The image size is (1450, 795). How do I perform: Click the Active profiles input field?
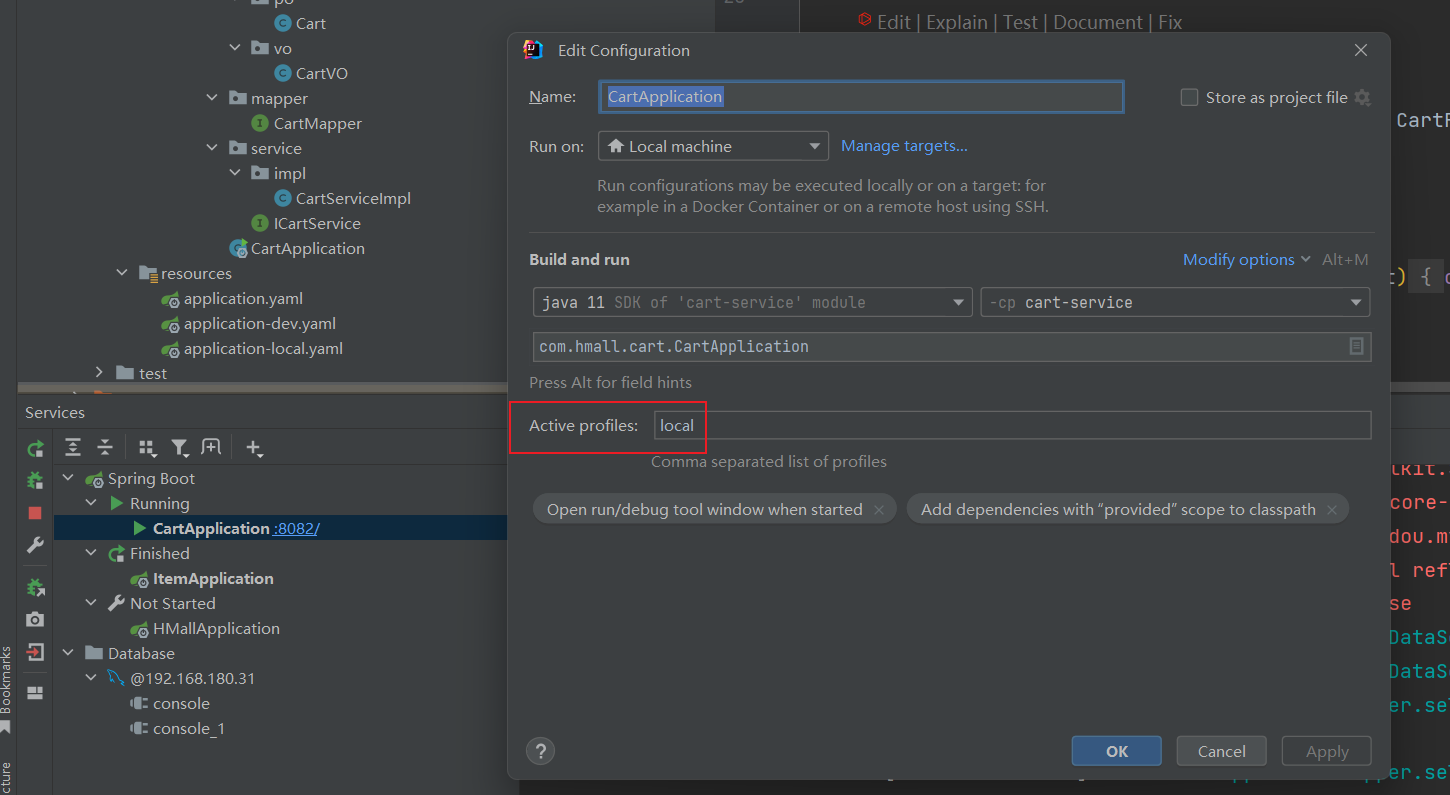1012,425
